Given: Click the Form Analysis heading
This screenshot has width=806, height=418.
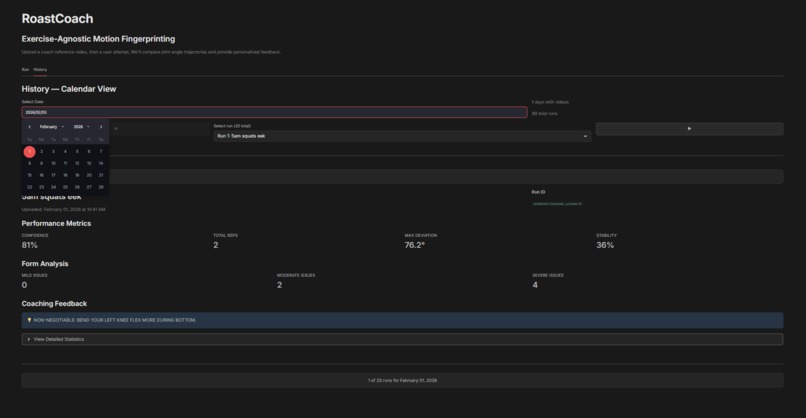Looking at the screenshot, I should click(x=45, y=264).
